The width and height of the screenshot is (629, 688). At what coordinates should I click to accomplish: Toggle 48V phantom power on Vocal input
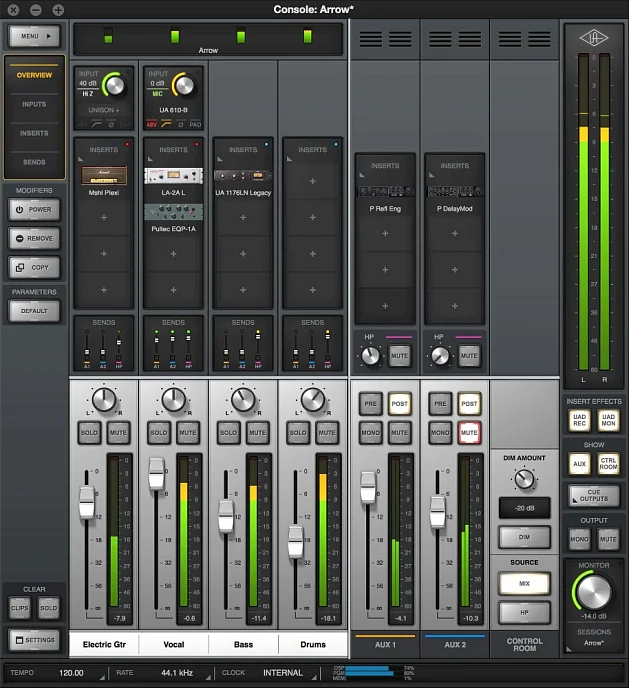coord(152,124)
